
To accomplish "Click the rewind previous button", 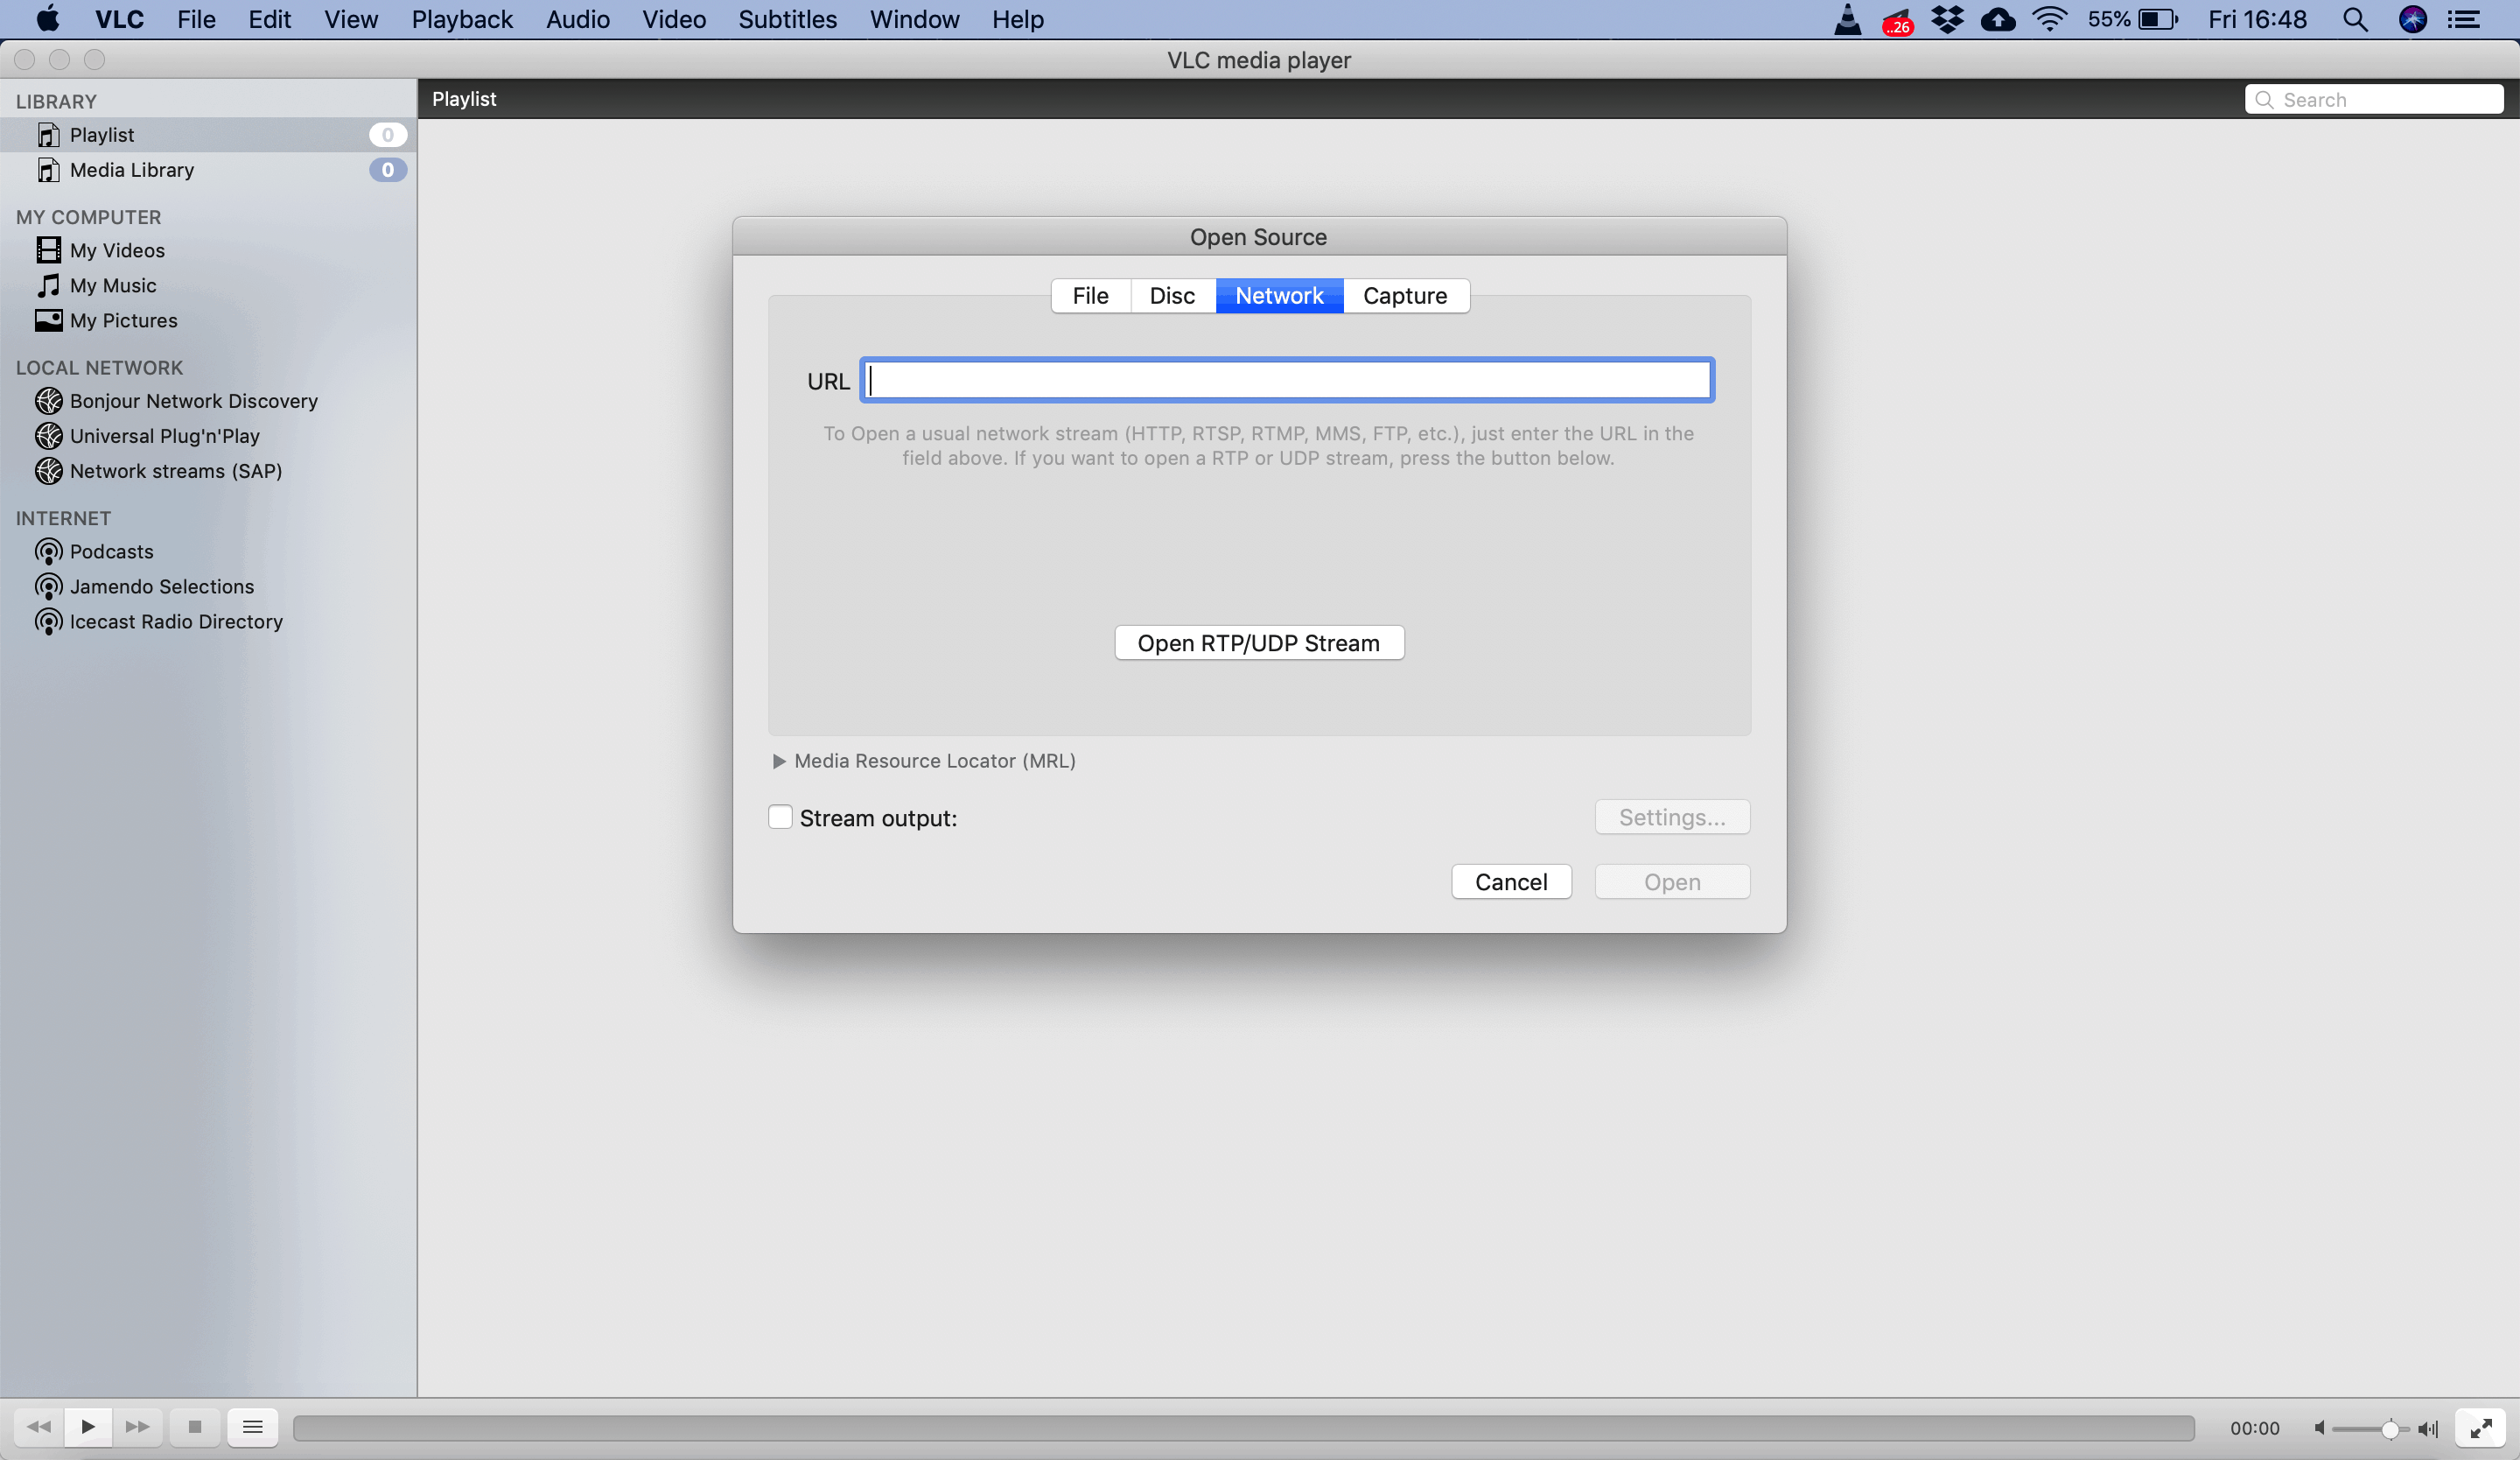I will click(39, 1427).
